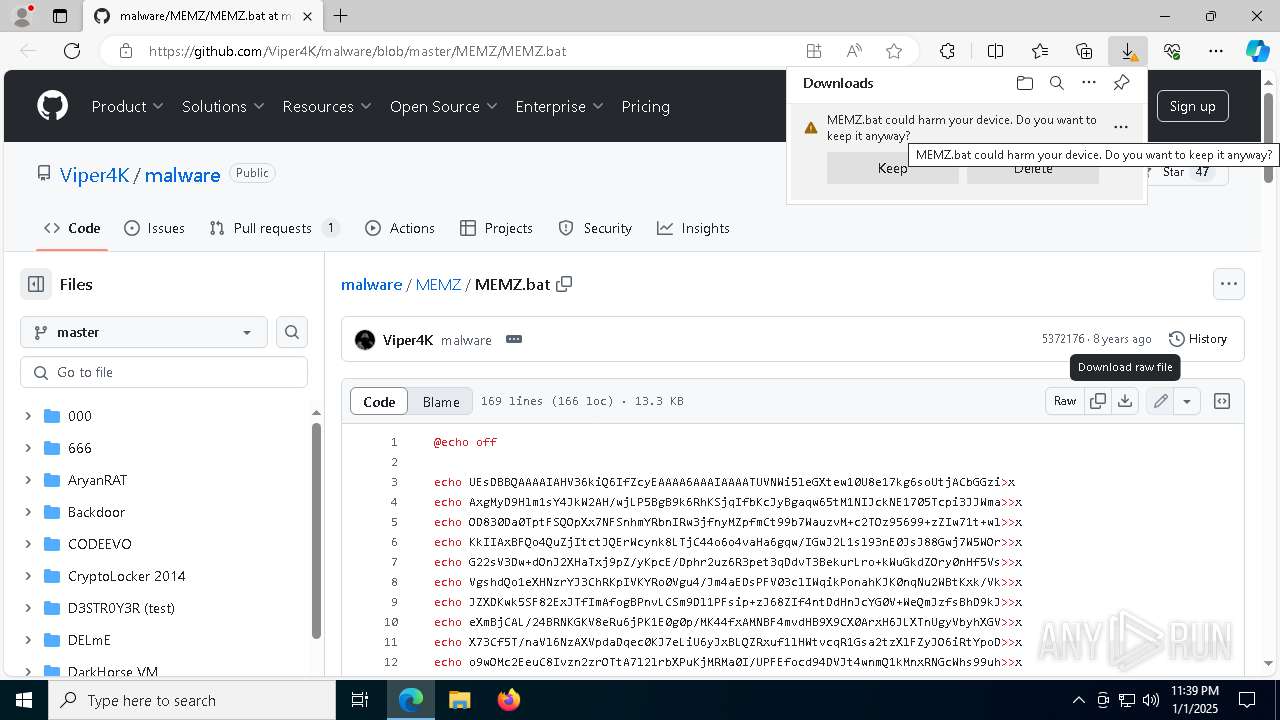Screen dimensions: 1280x720
Task: Open the Actions tab
Action: point(400,228)
